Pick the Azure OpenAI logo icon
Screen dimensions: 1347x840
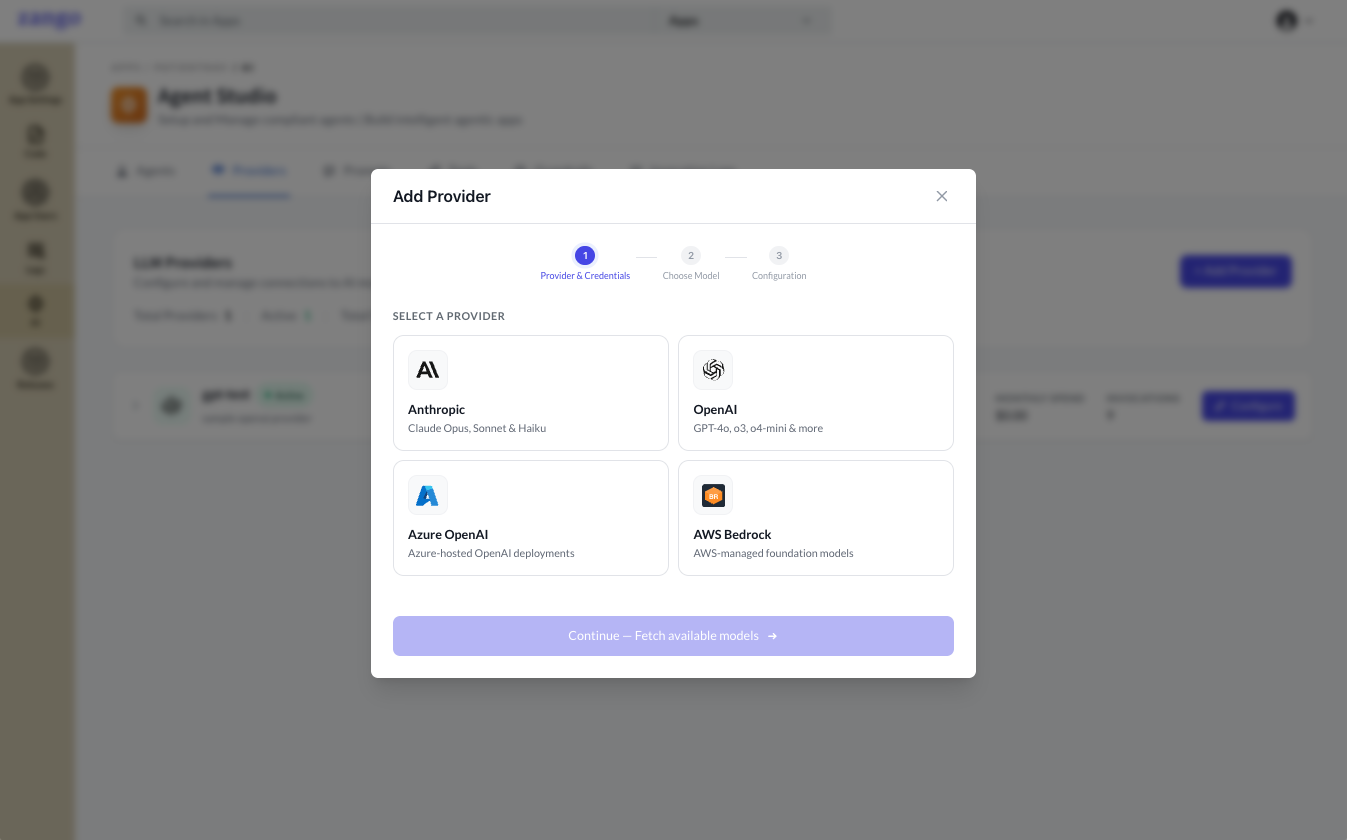[x=427, y=495]
